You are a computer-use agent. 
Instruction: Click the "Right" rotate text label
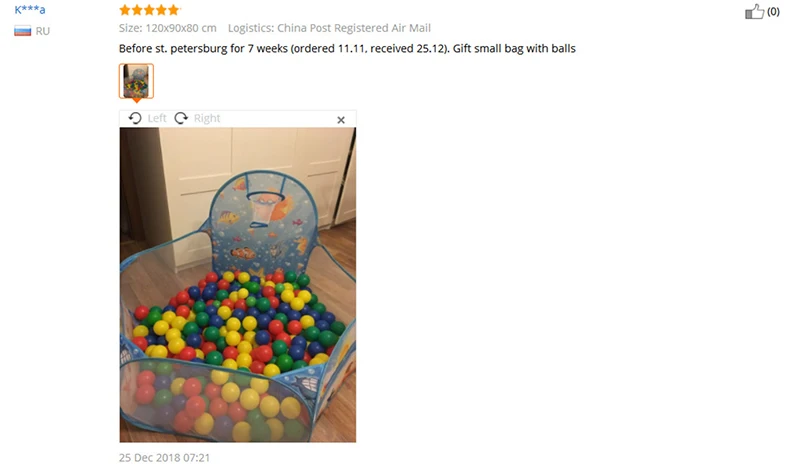[x=207, y=118]
